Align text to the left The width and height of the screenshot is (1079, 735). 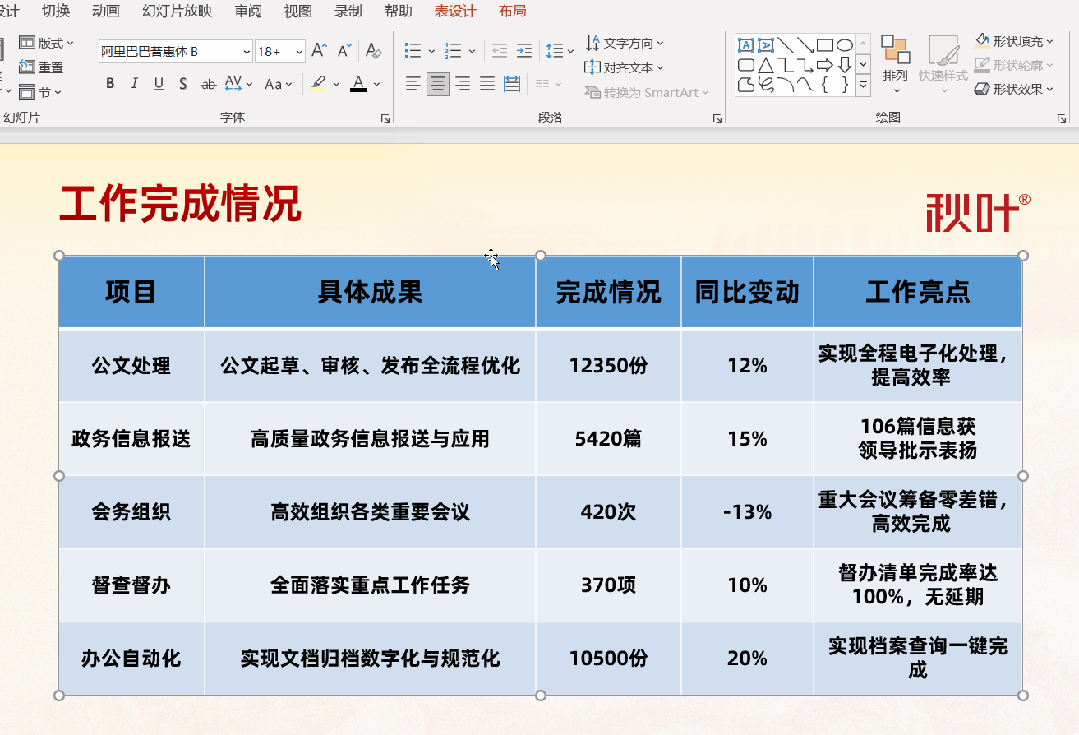tap(413, 84)
